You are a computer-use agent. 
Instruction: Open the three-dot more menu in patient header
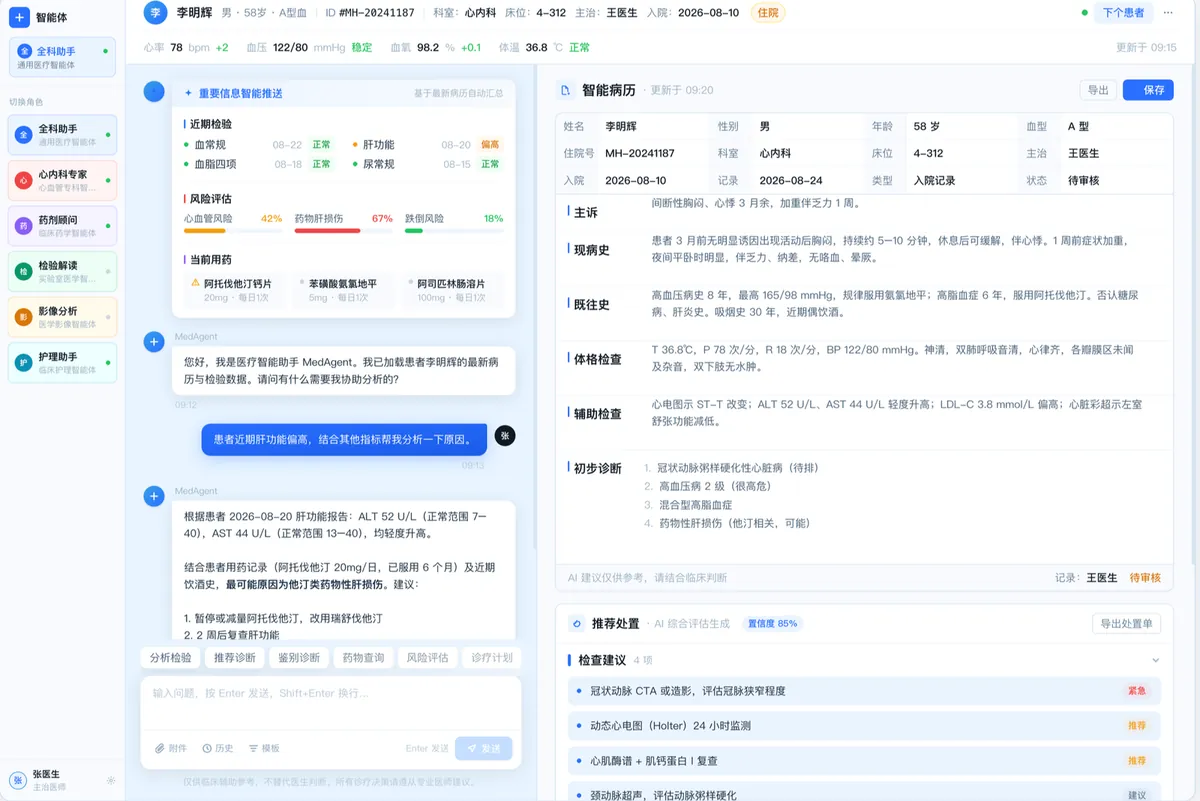1166,13
